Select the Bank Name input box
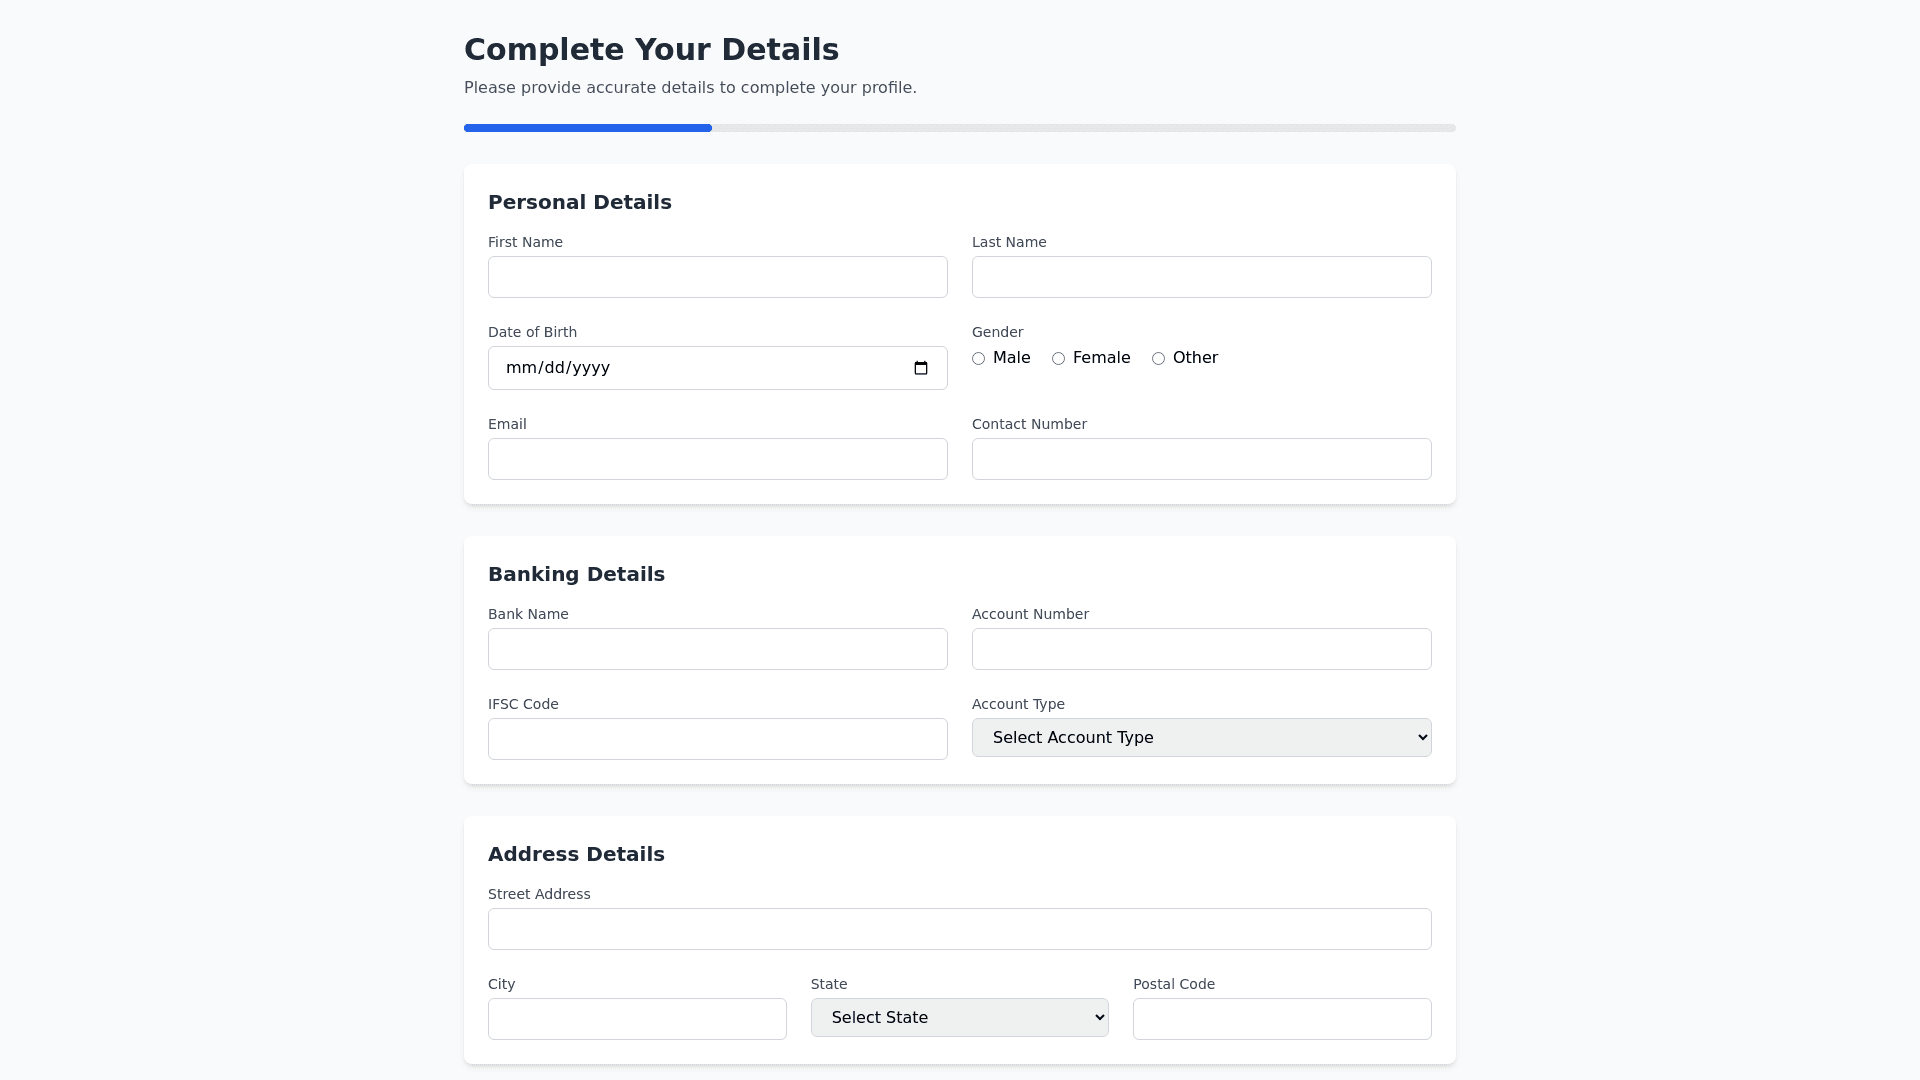Image resolution: width=1920 pixels, height=1080 pixels. pyautogui.click(x=717, y=649)
